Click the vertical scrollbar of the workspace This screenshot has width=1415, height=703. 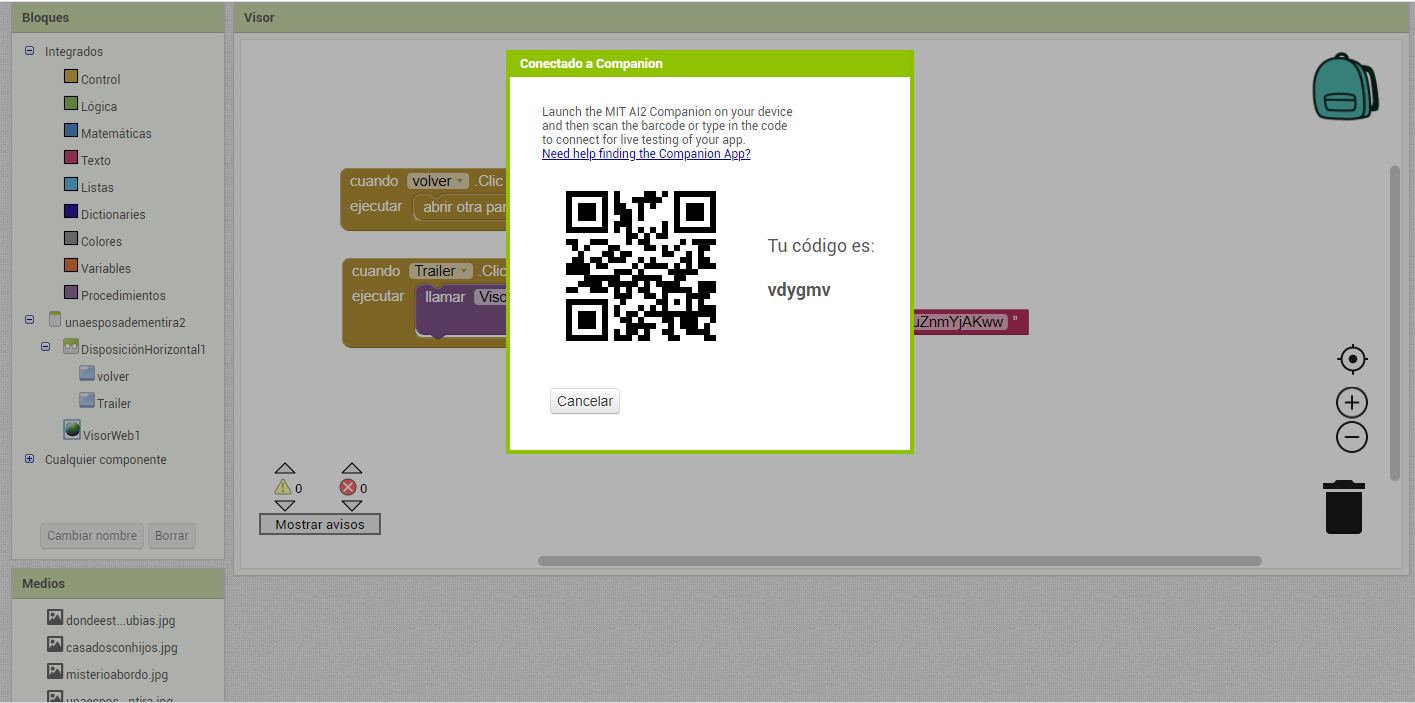tap(1395, 322)
